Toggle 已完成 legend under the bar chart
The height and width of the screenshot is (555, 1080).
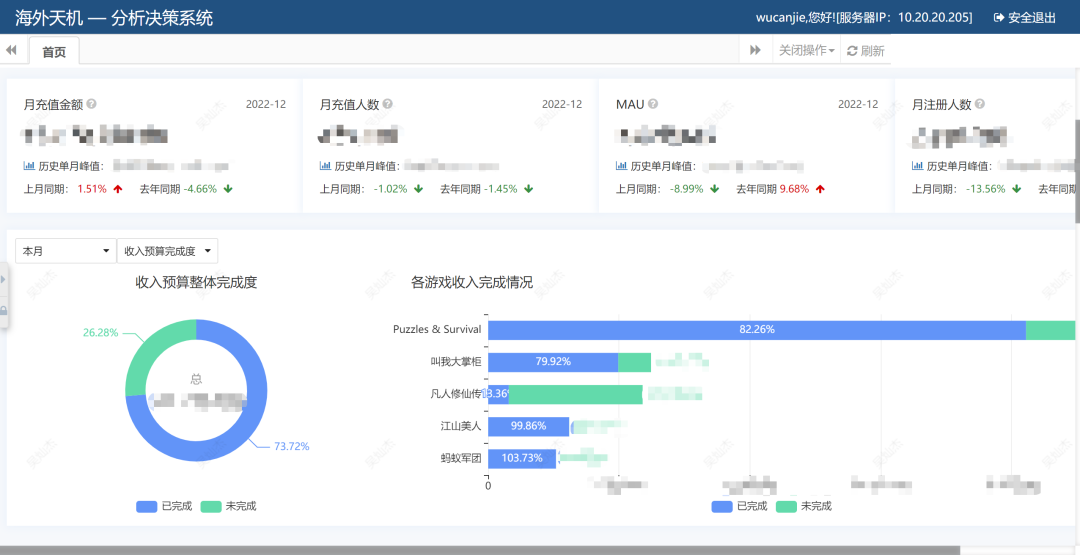tap(740, 506)
